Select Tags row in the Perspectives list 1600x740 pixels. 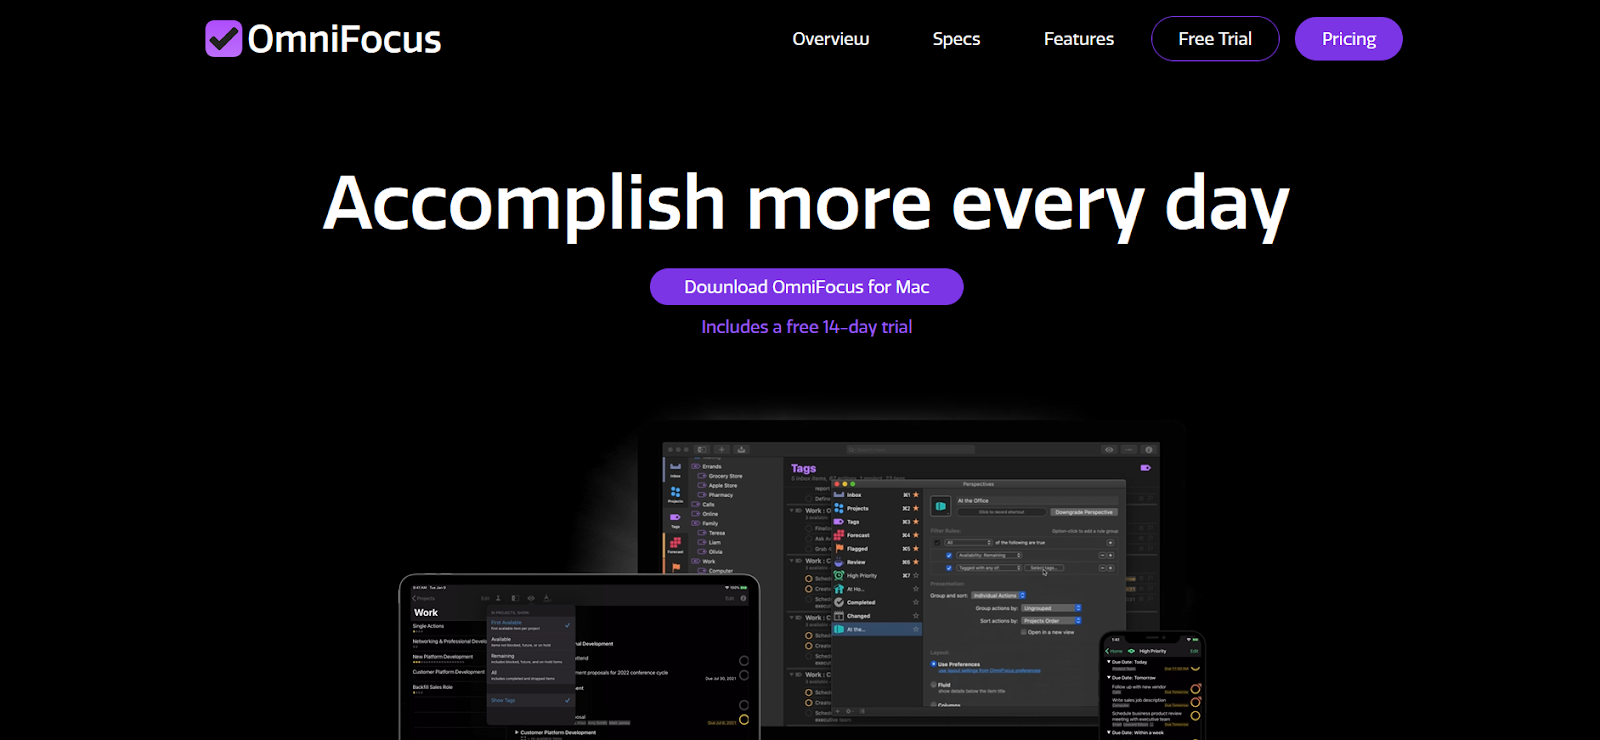tap(876, 522)
